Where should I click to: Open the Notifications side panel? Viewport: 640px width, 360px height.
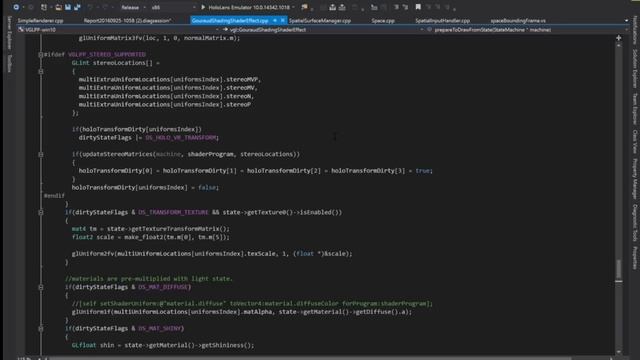(x=635, y=30)
